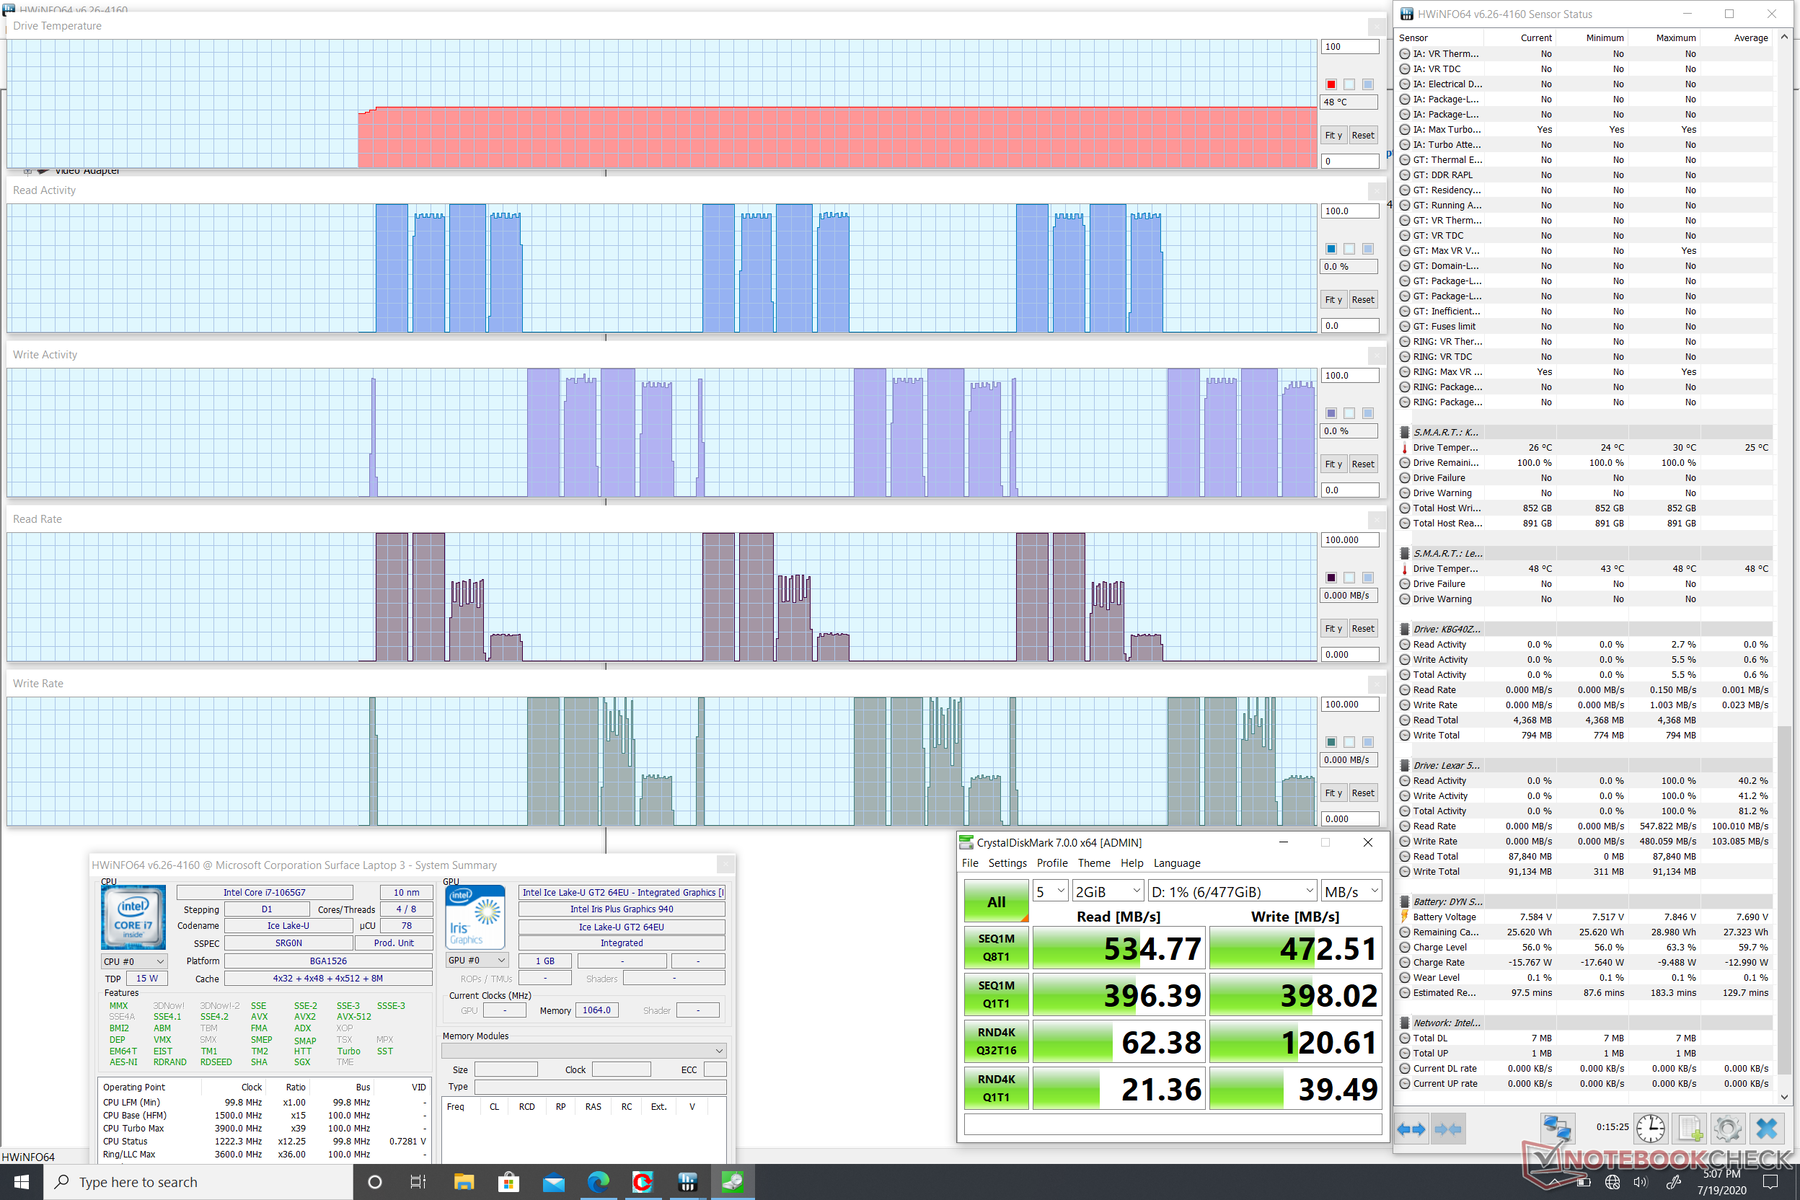Open the volume control in system tray
1800x1200 pixels.
[1640, 1182]
